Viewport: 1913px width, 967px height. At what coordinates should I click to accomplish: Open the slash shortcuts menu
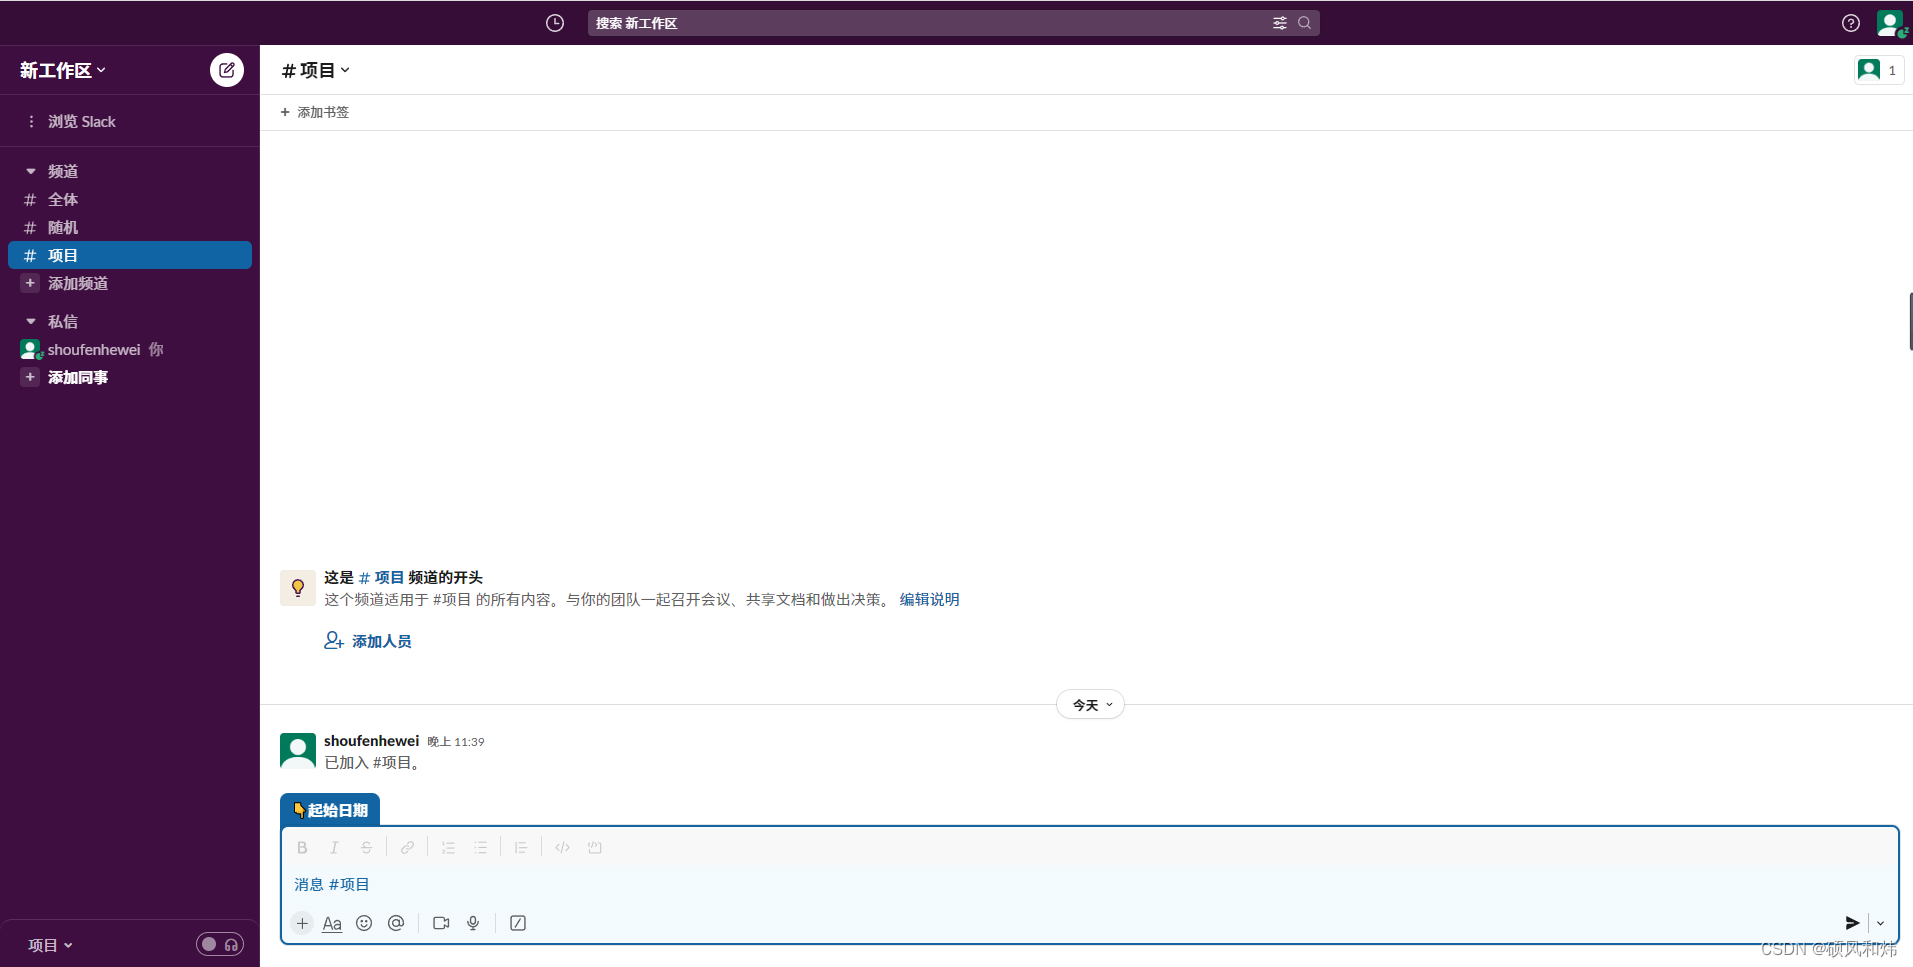tap(518, 923)
